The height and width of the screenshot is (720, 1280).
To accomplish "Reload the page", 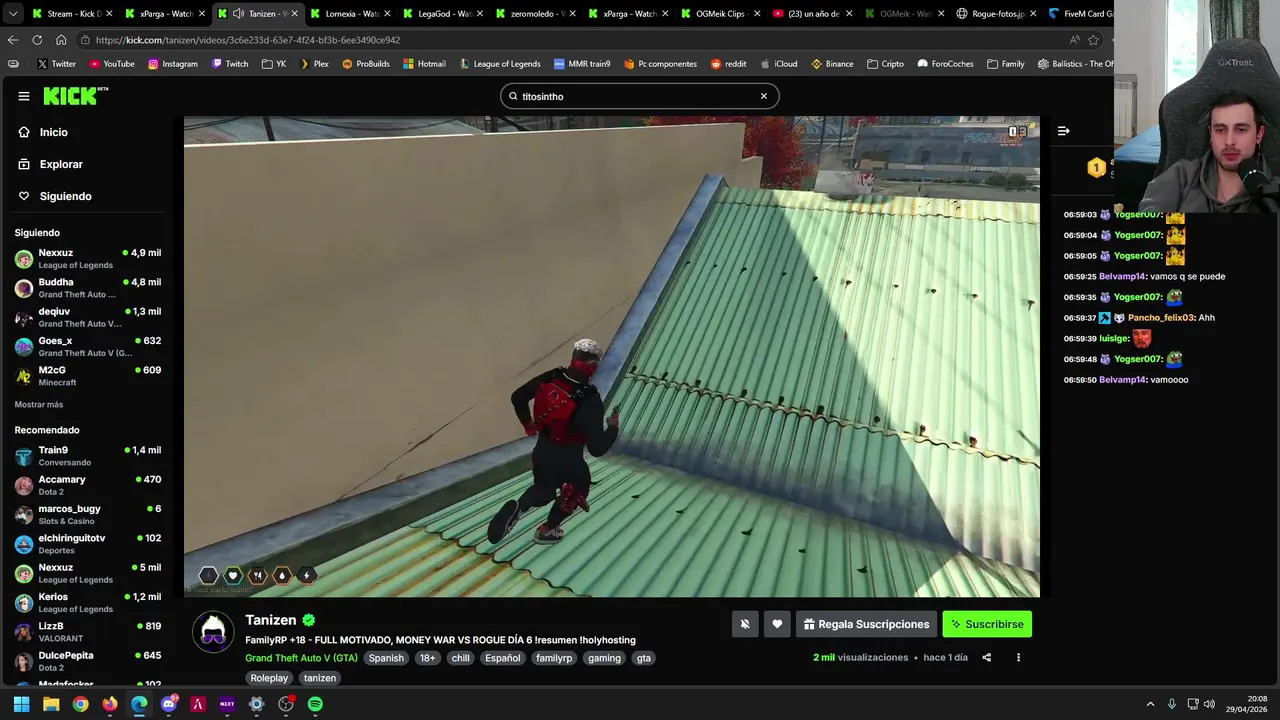I will point(37,40).
